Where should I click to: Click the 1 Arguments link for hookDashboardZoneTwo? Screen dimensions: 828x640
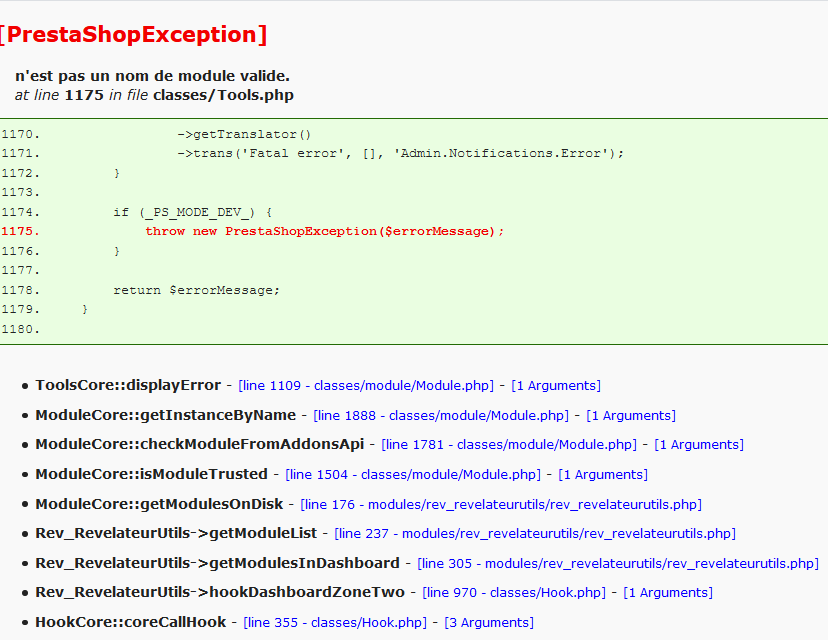[x=667, y=592]
